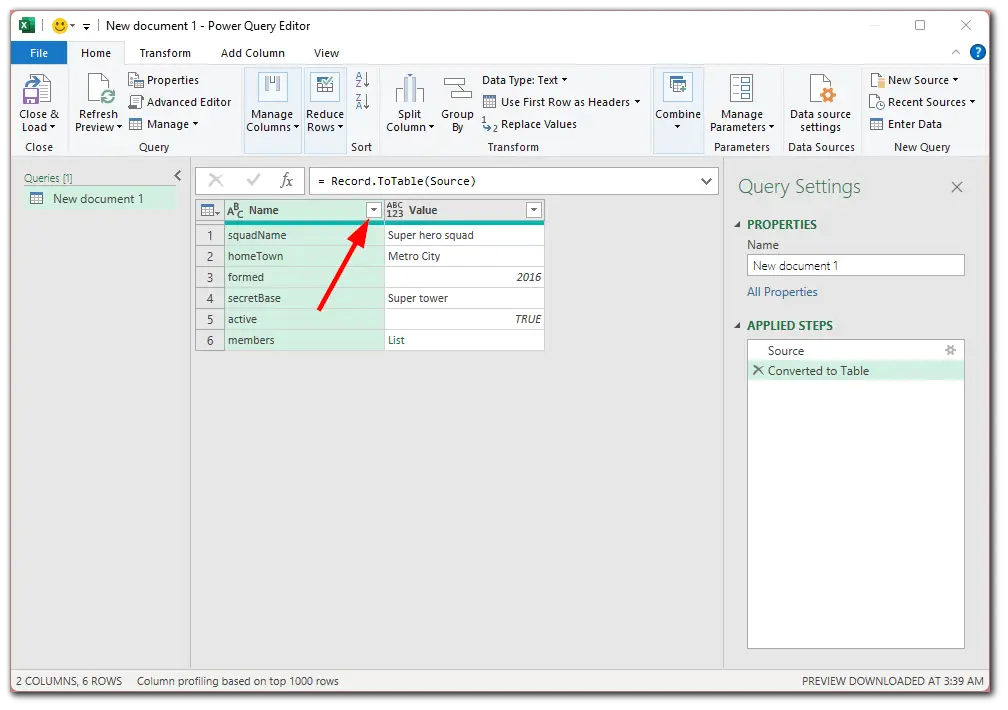
Task: Click the table options icon in grid corner
Action: pyautogui.click(x=210, y=210)
